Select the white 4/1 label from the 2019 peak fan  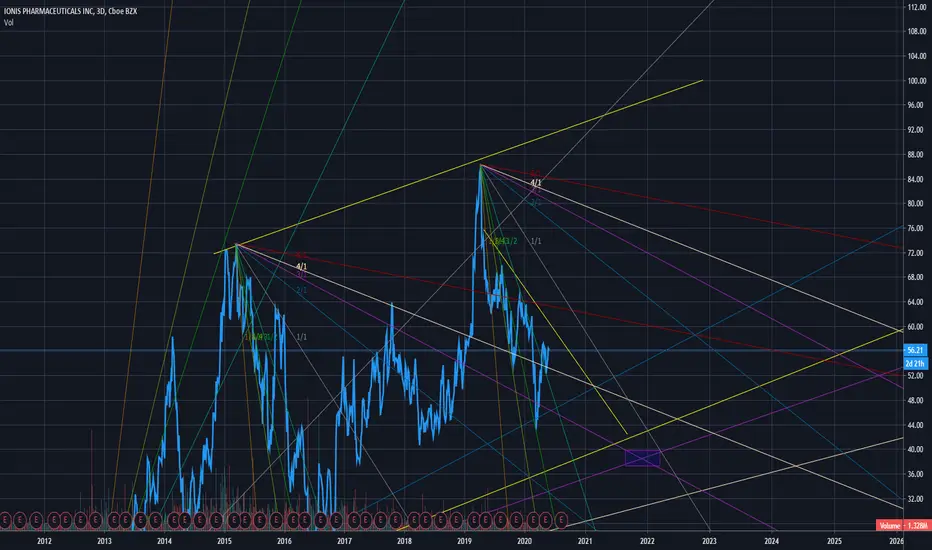[x=536, y=183]
